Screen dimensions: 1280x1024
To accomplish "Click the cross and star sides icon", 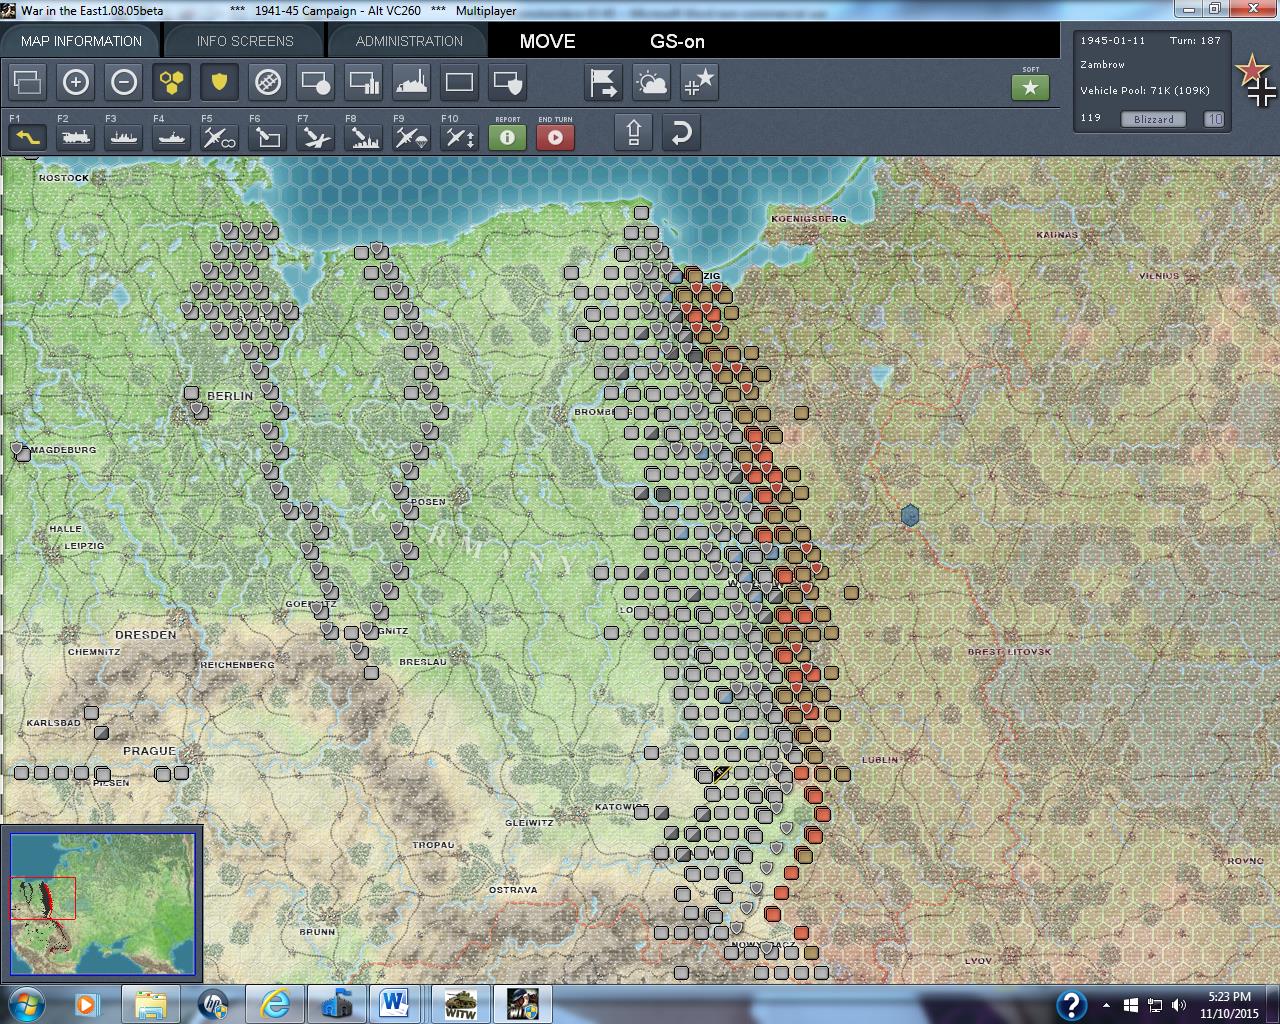I will point(699,82).
